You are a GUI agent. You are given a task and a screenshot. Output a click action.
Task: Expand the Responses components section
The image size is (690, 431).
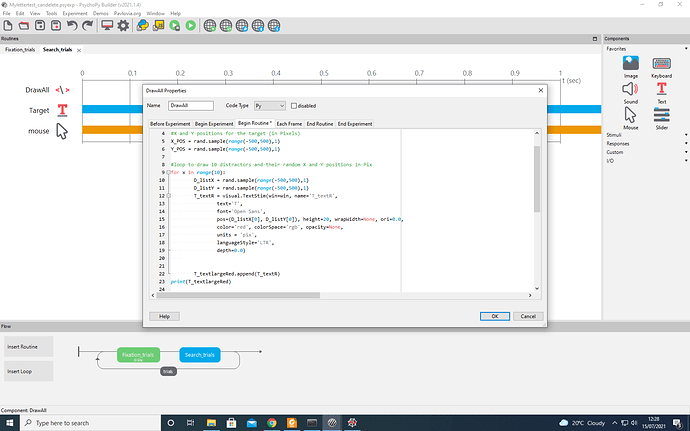pyautogui.click(x=645, y=144)
